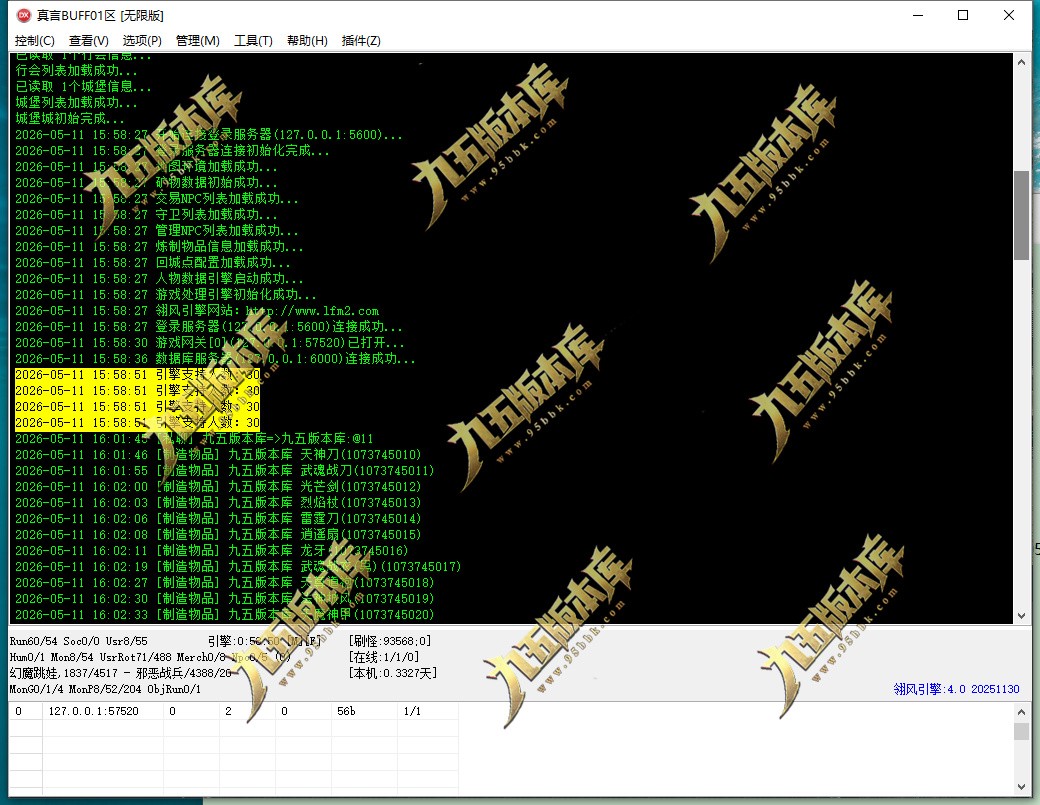The height and width of the screenshot is (805, 1040).
Task: Close the 真言BUFF01区 window
Action: point(1009,15)
